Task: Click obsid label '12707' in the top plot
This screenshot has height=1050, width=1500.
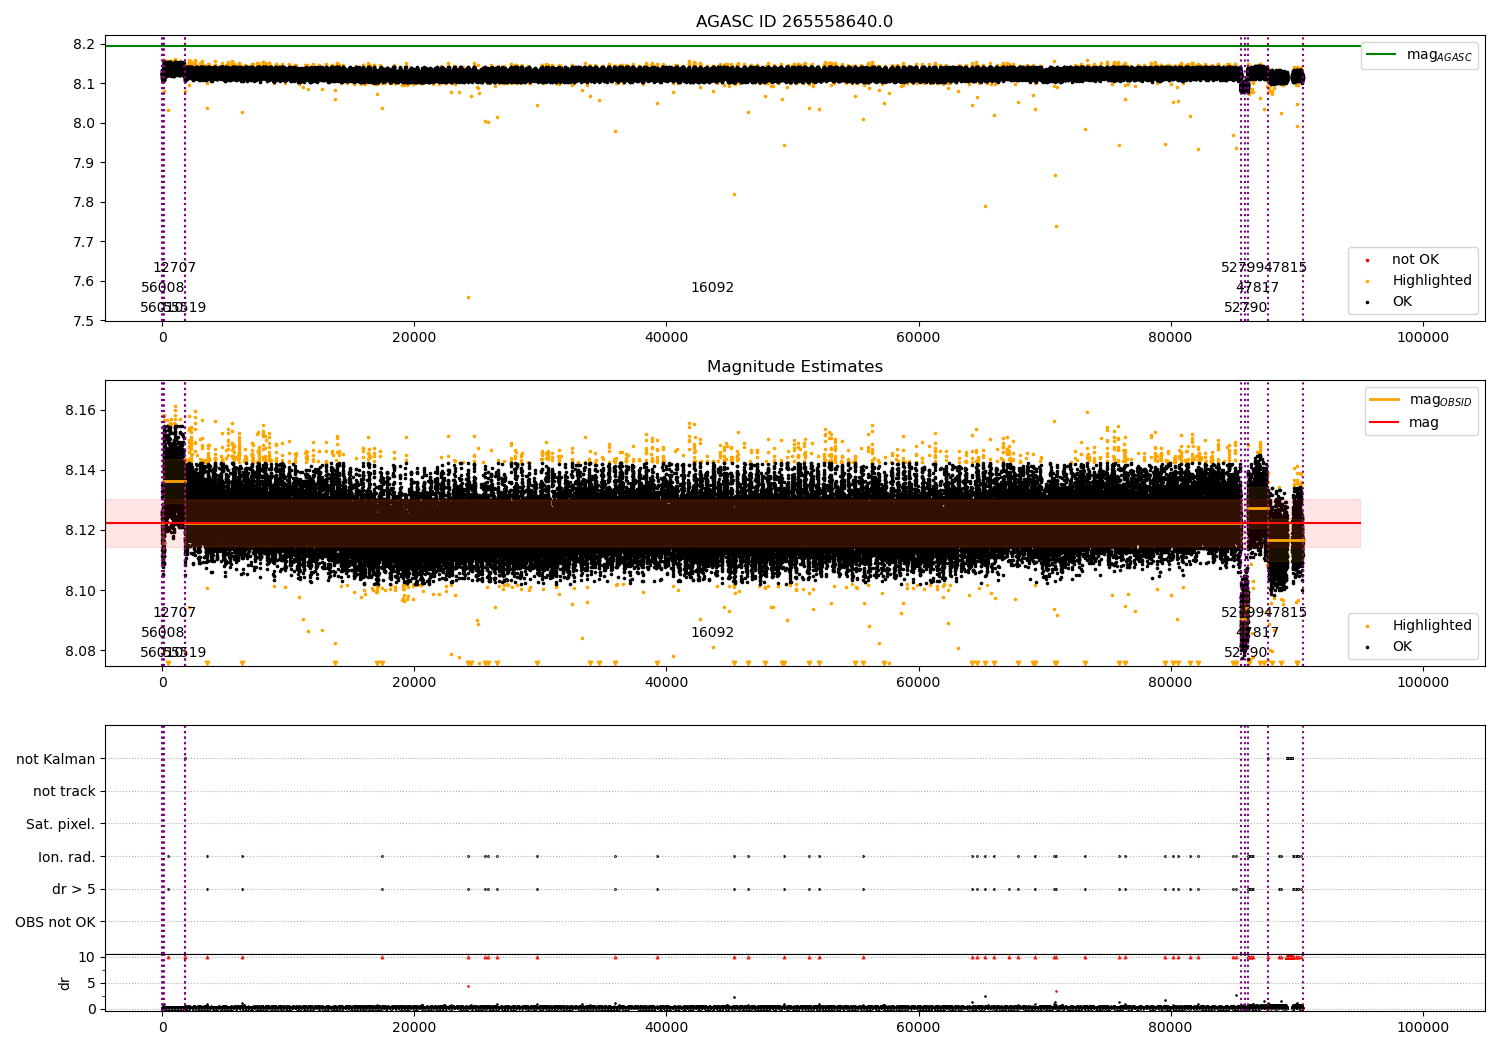Action: pyautogui.click(x=174, y=268)
